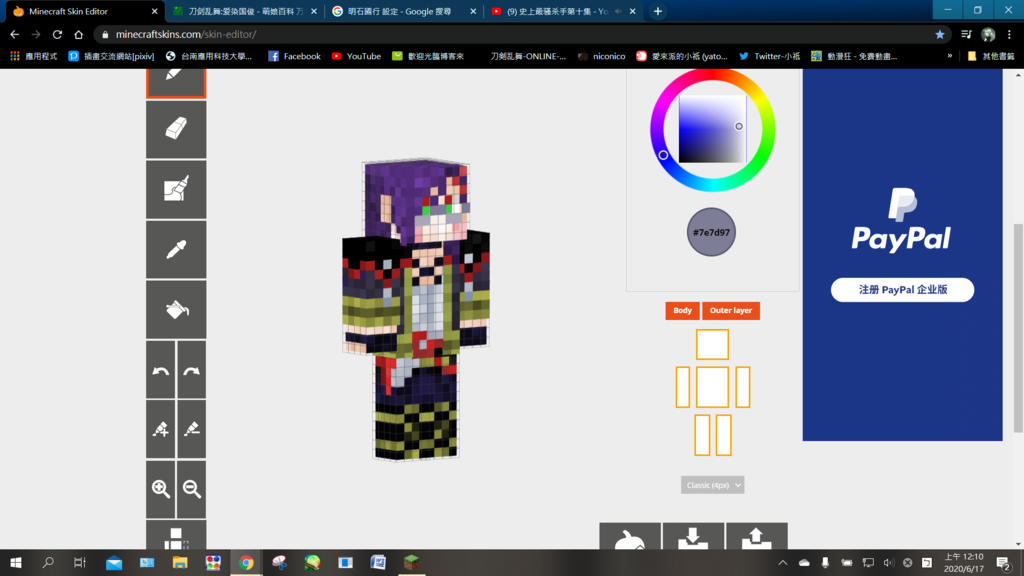Toggle the head part in body diagram
Viewport: 1024px width, 576px height.
(x=712, y=345)
